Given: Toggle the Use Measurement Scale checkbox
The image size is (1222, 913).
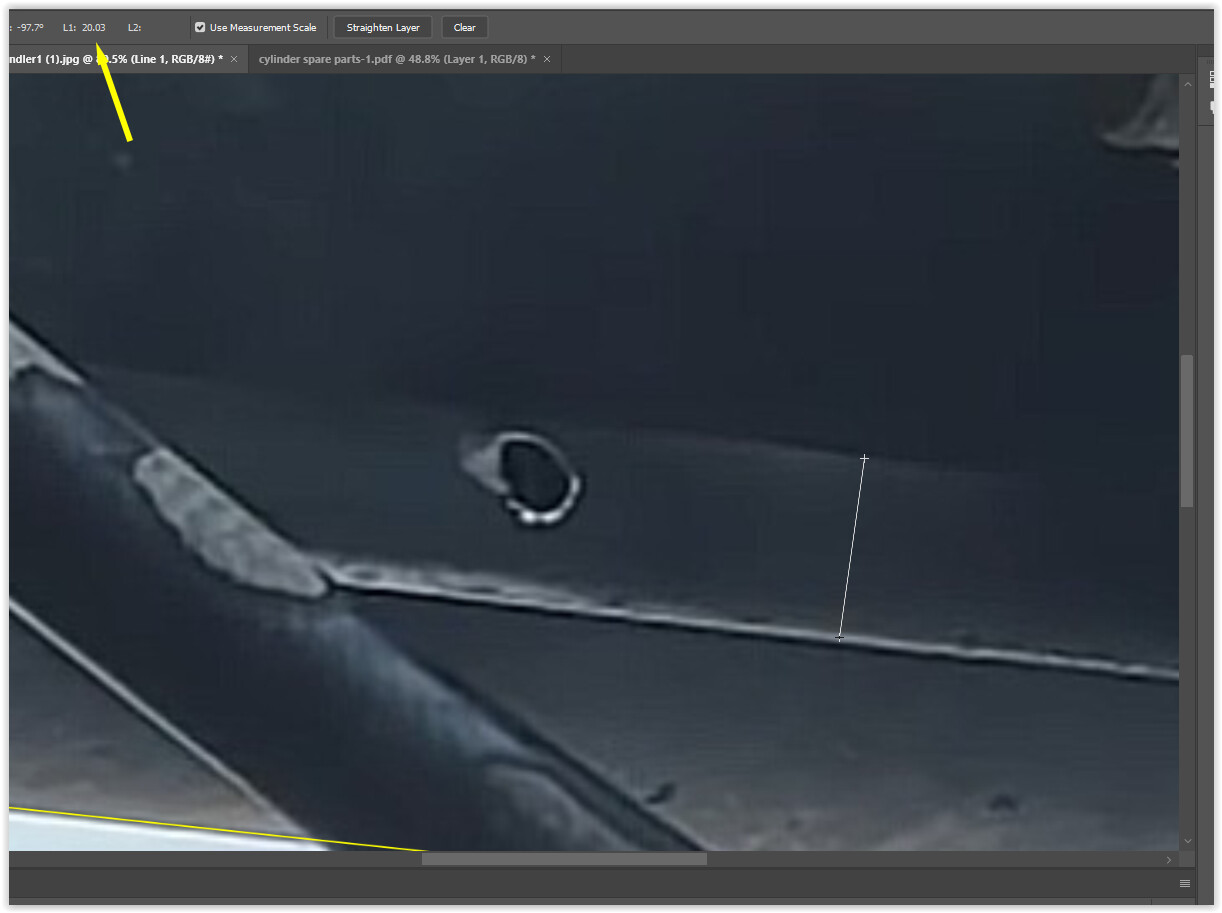Looking at the screenshot, I should [x=200, y=28].
